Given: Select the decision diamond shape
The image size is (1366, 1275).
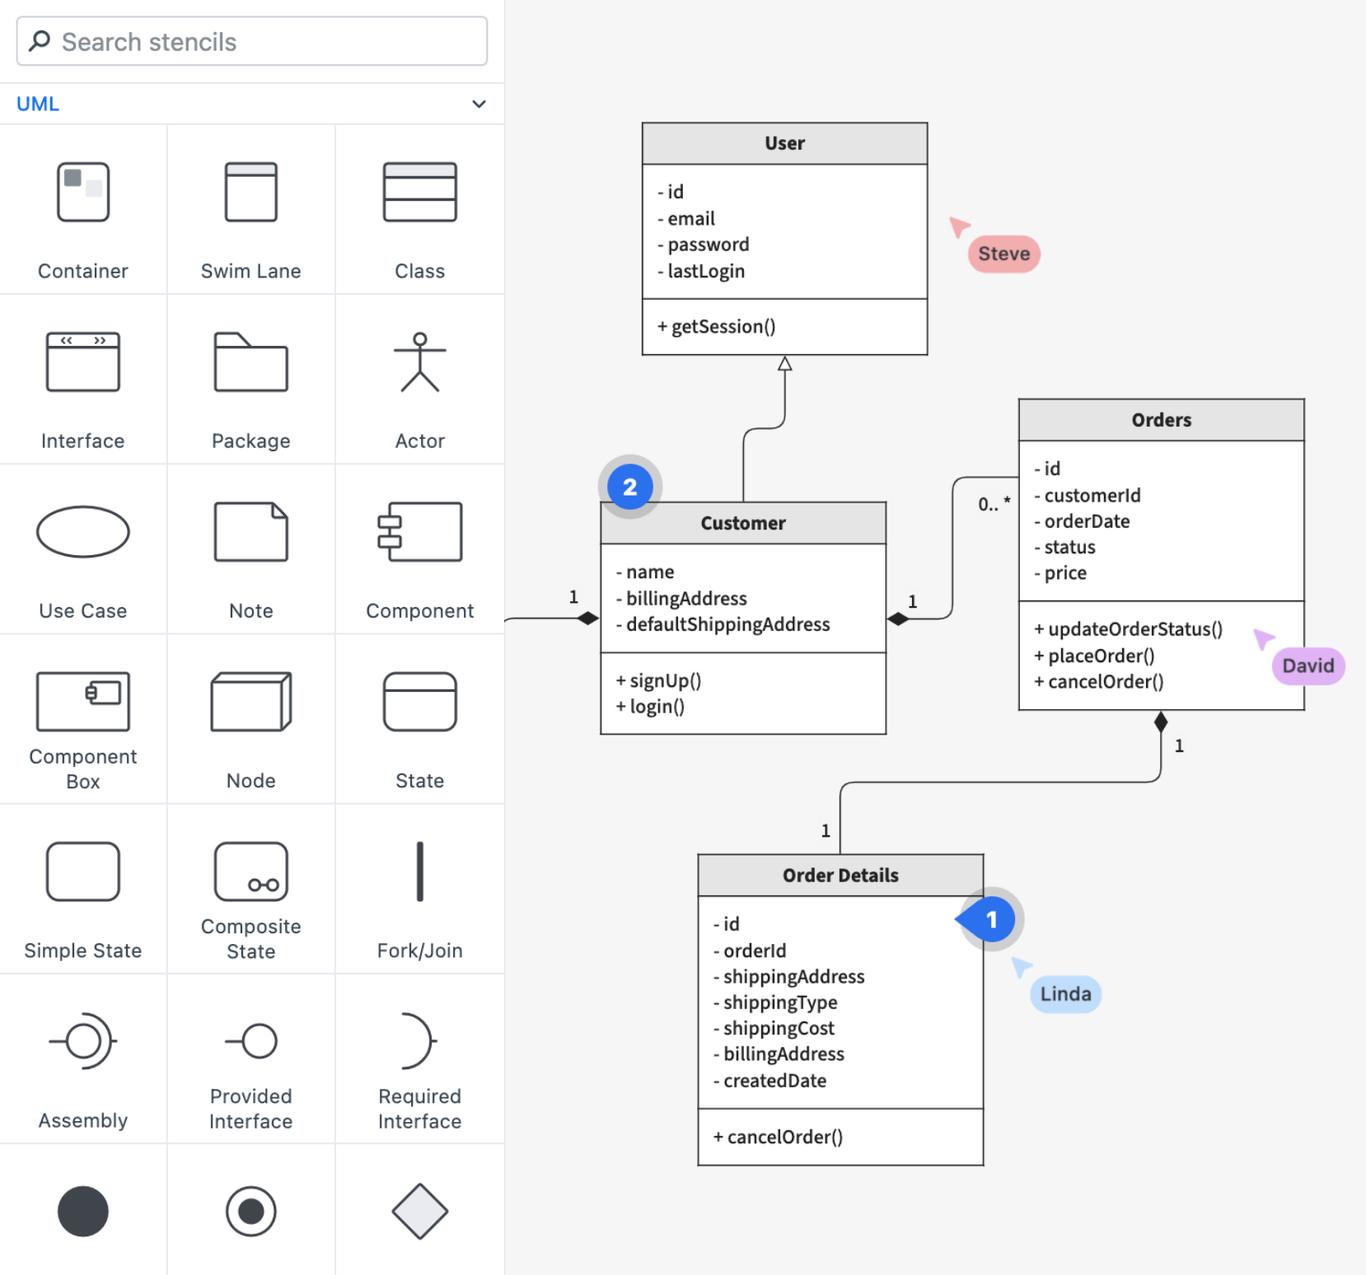Looking at the screenshot, I should pos(419,1211).
